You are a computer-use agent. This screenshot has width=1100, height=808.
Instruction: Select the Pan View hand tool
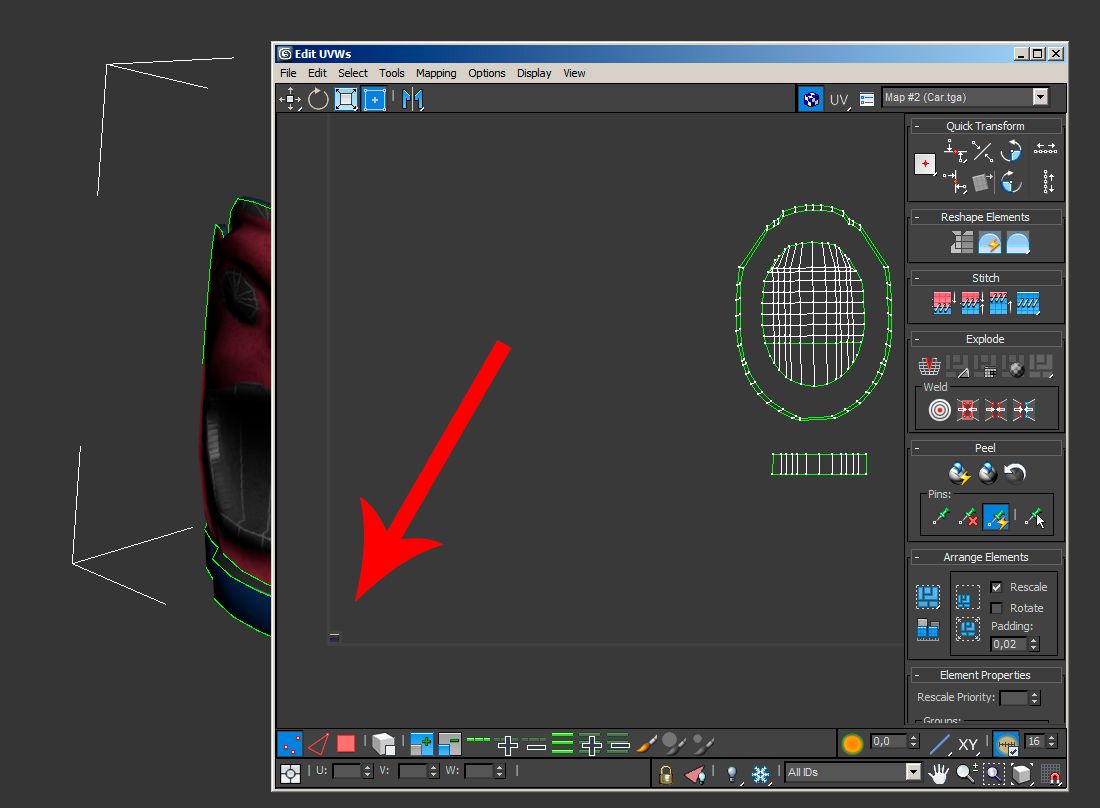pos(938,773)
